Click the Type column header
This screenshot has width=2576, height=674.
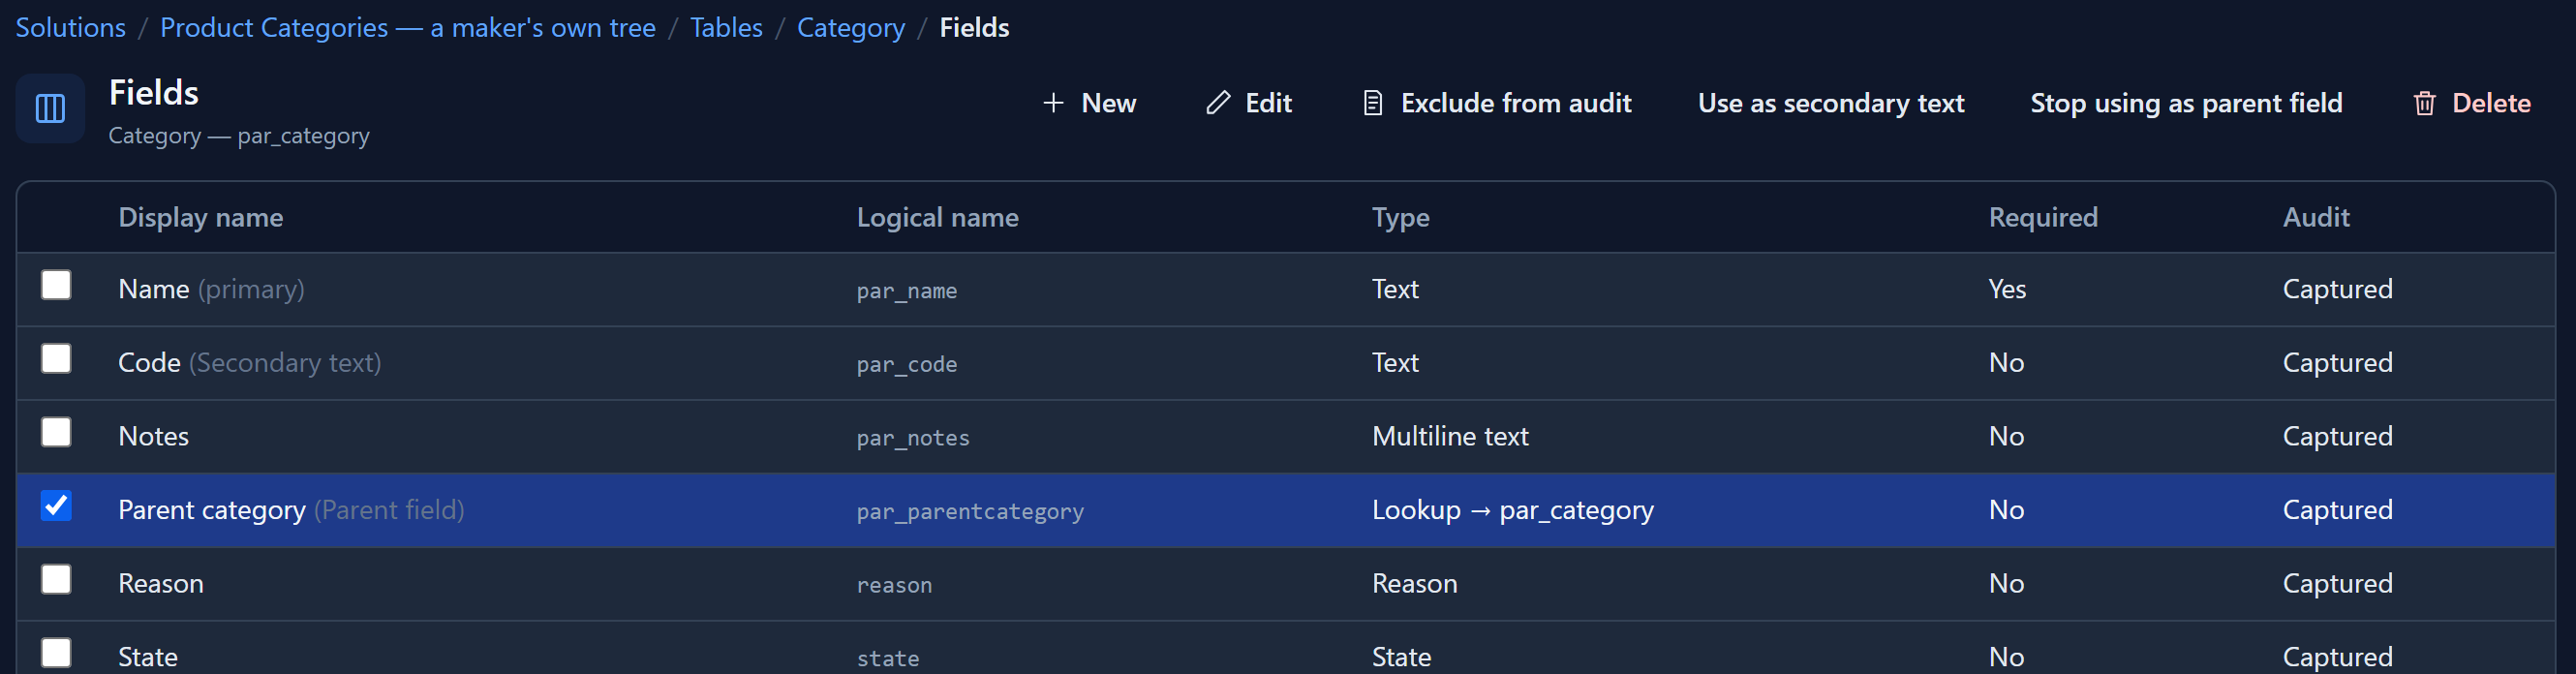pos(1400,217)
